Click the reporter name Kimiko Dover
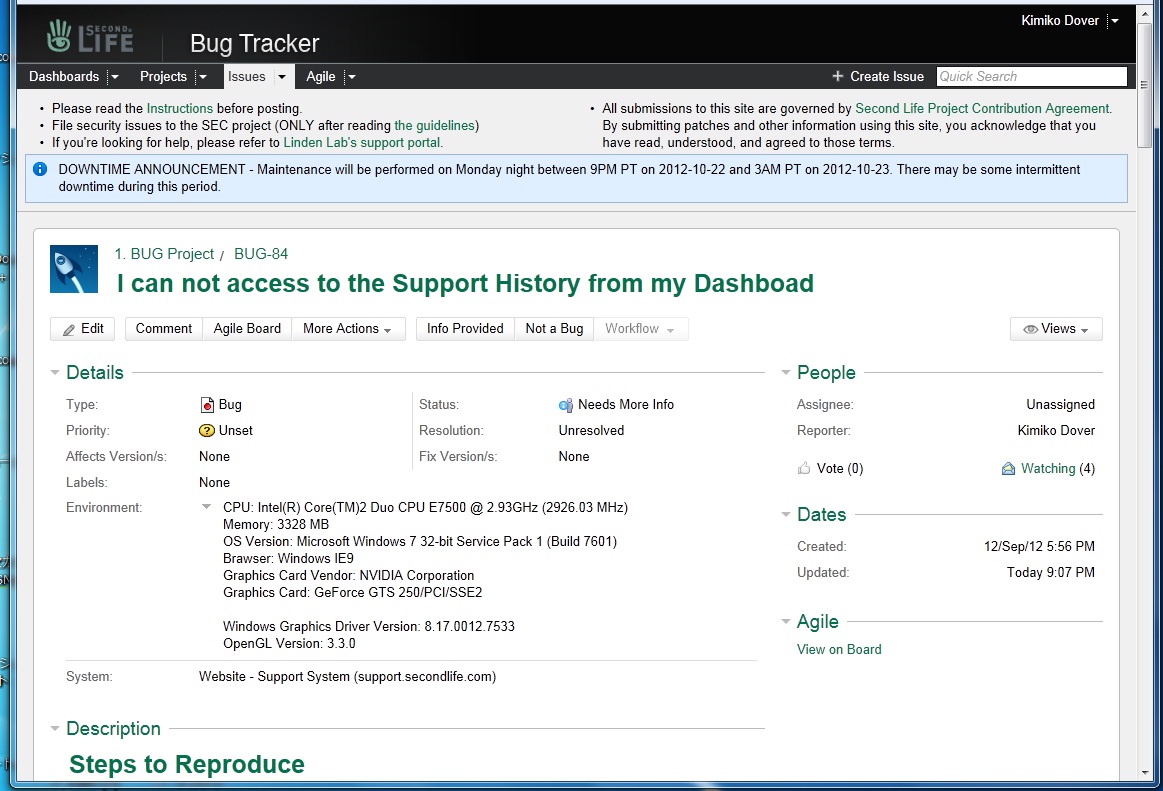Screen dimensions: 1163x791 pyautogui.click(x=1056, y=430)
